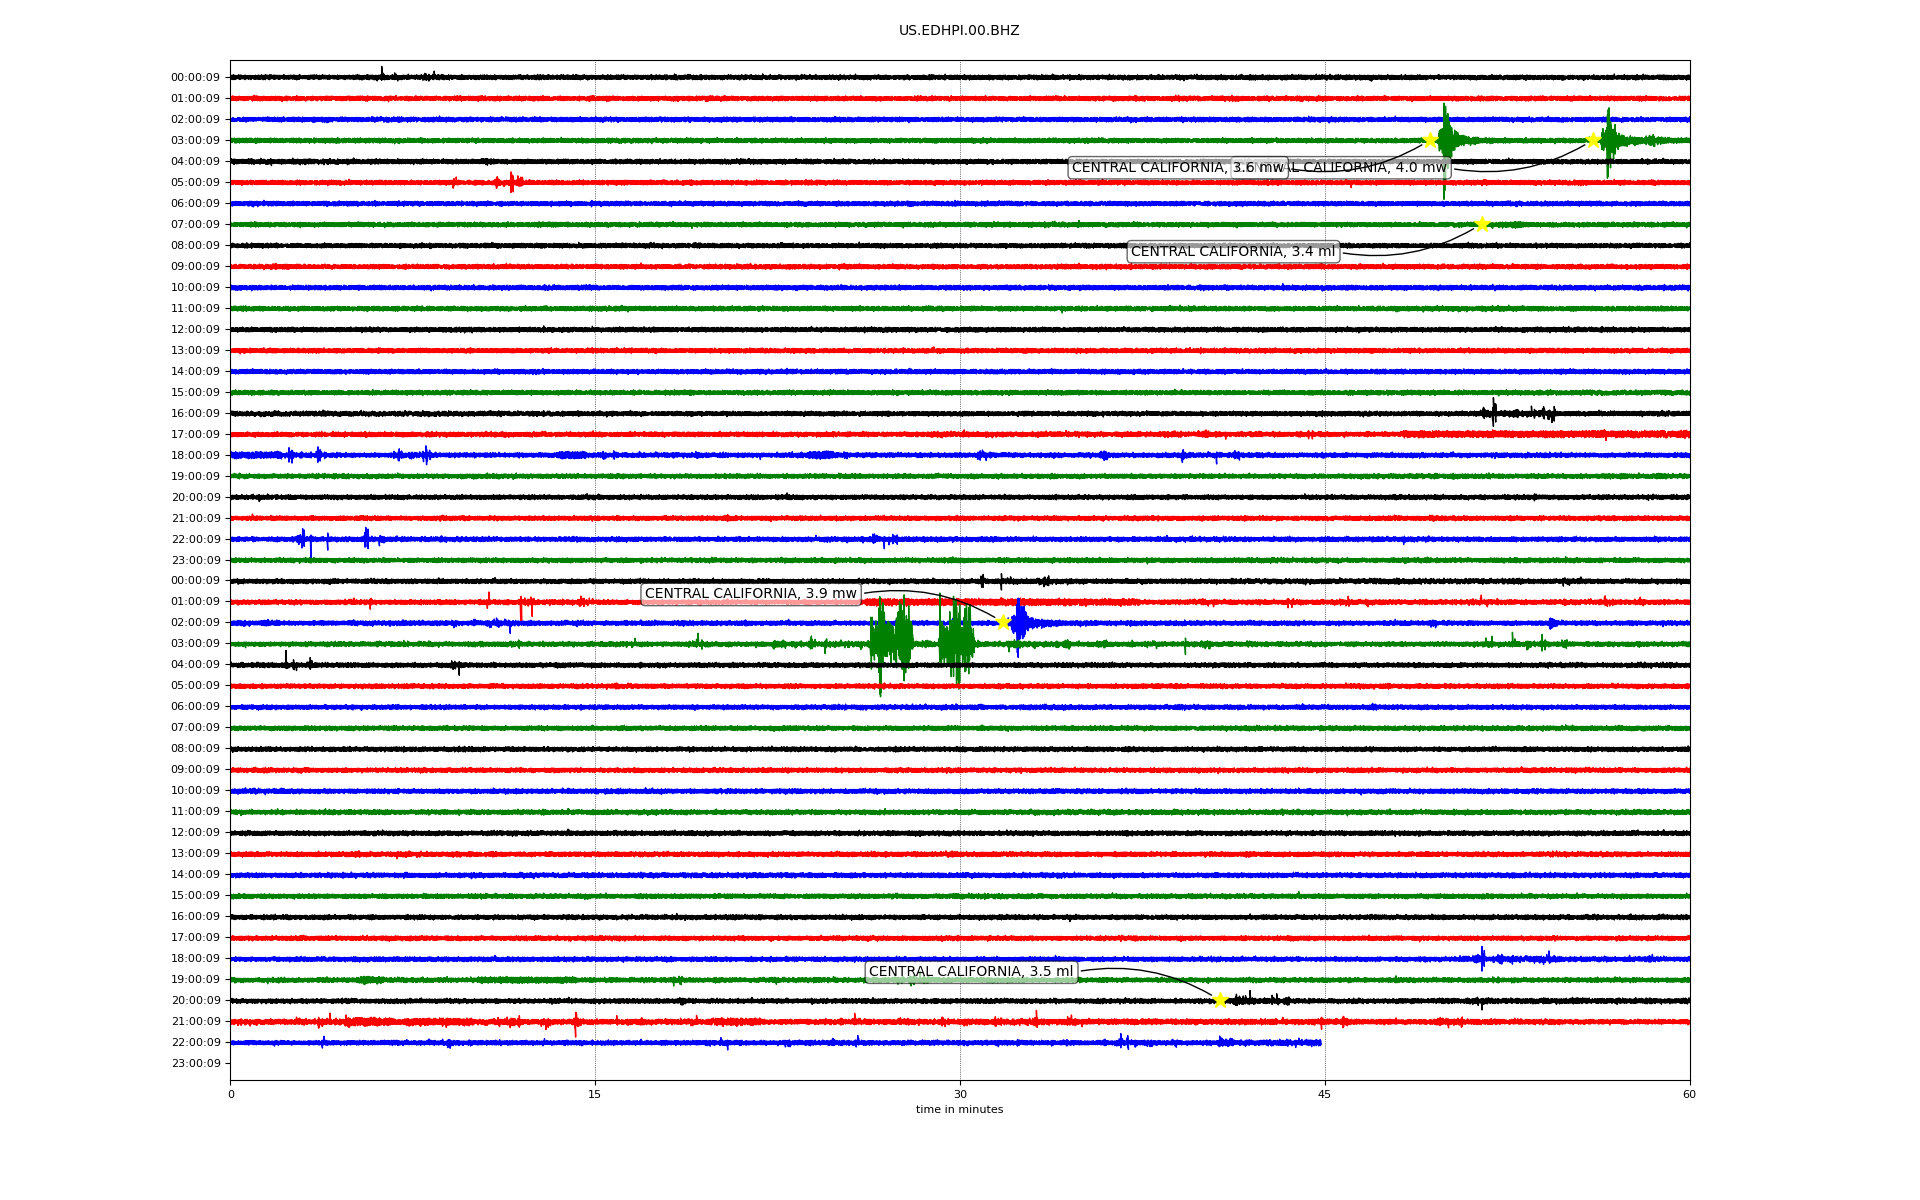
Task: Click the 15 tick label on the x-axis
Action: tap(595, 1094)
